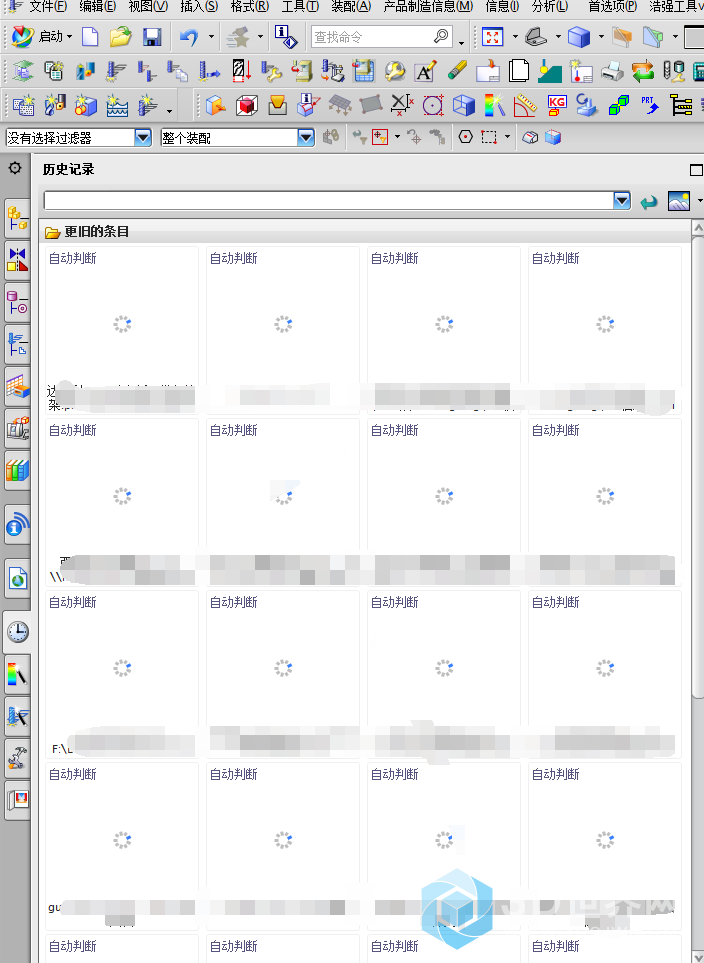The height and width of the screenshot is (963, 704).
Task: Open the HD3D info broadcast sidebar tab
Action: coord(17,524)
